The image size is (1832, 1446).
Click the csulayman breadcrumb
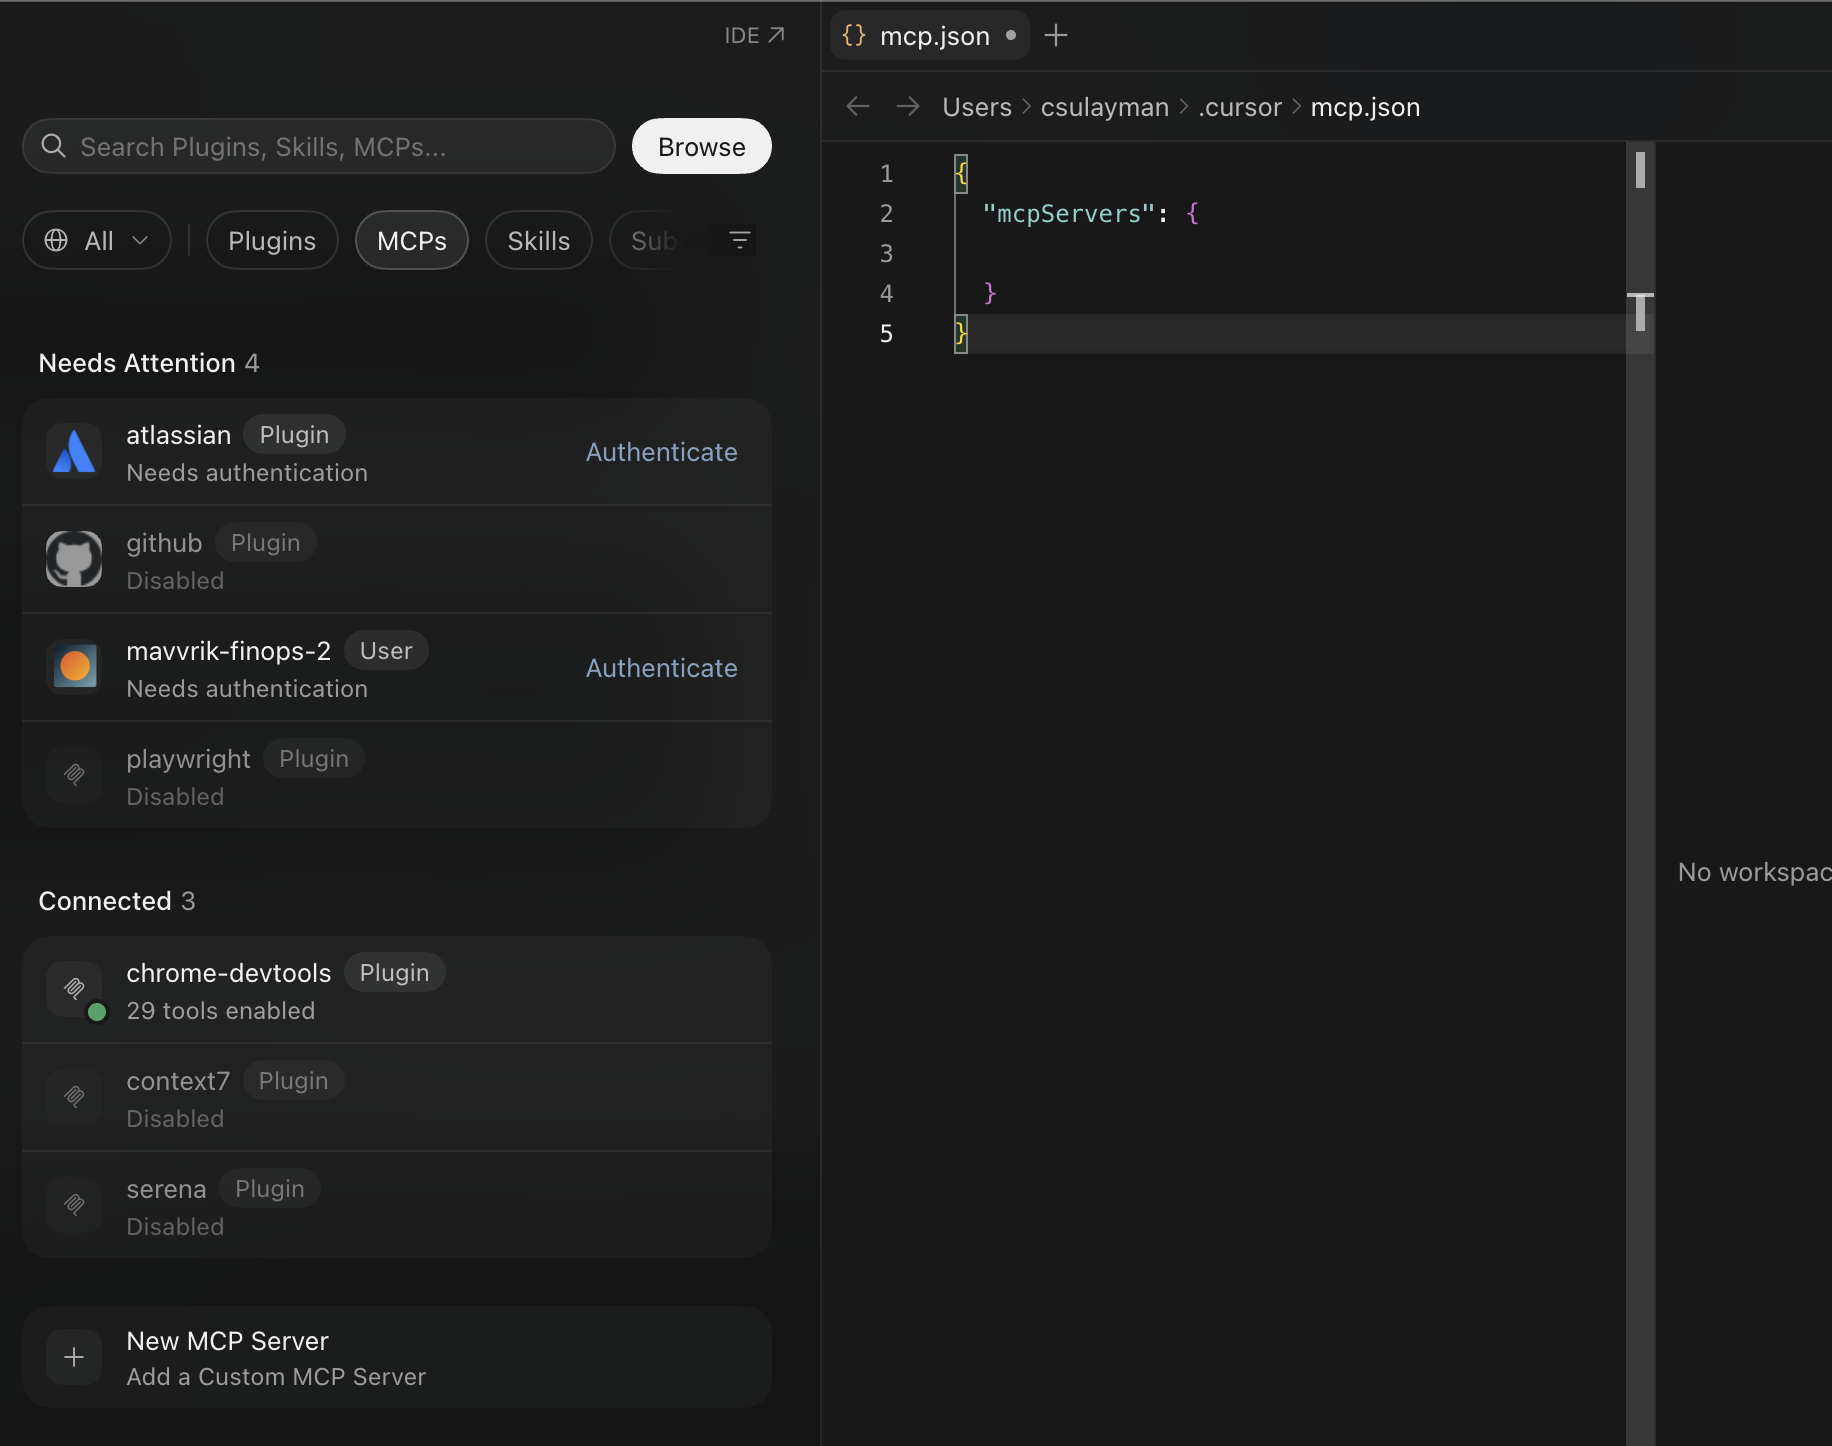point(1105,107)
